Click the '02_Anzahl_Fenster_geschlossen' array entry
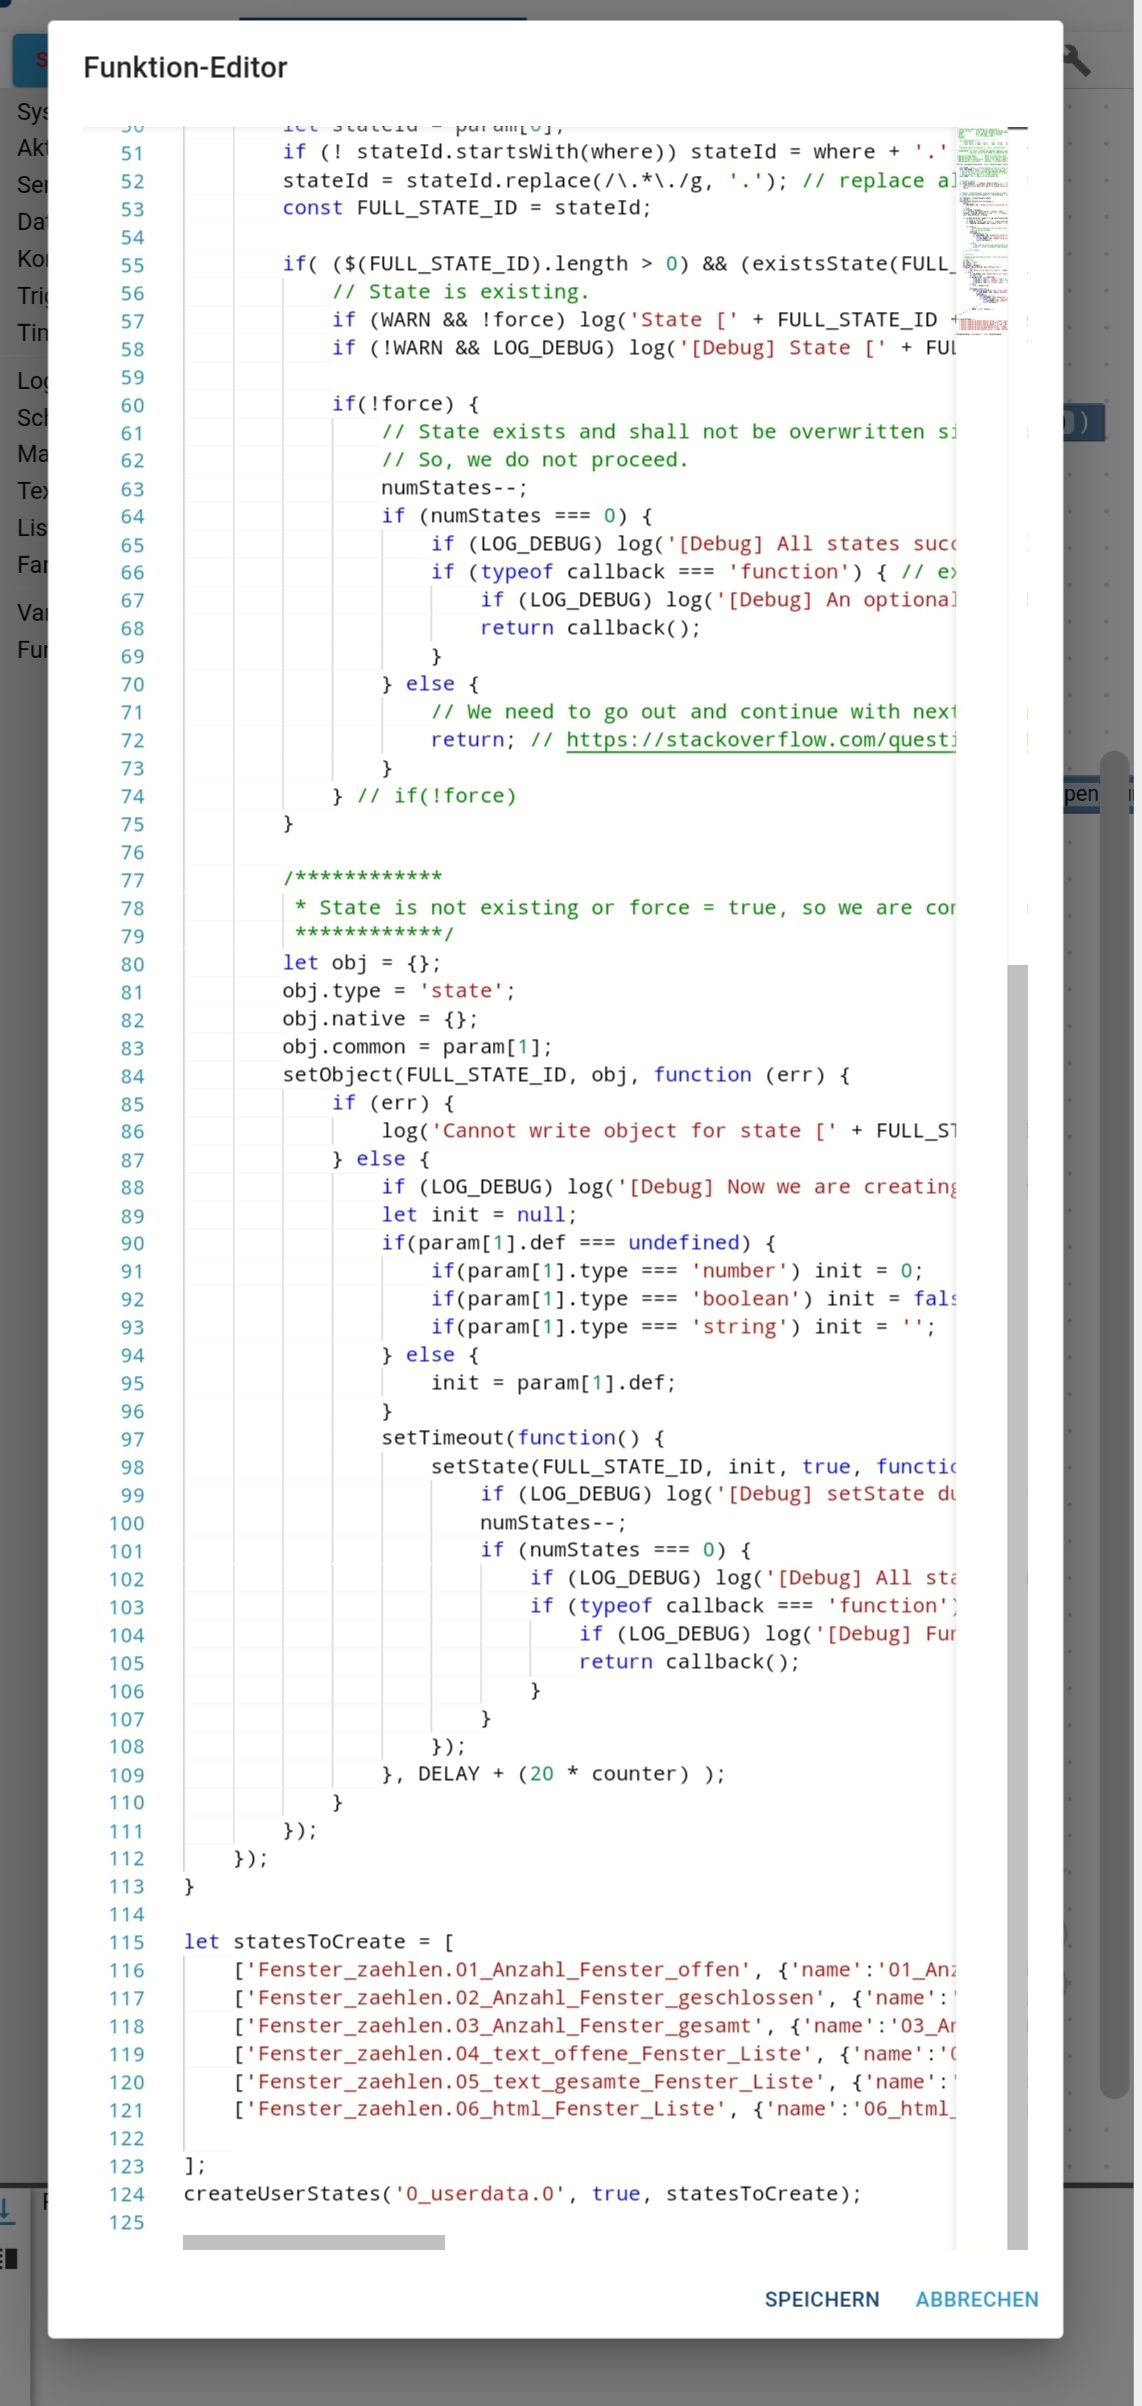The width and height of the screenshot is (1142, 2406). (595, 1998)
